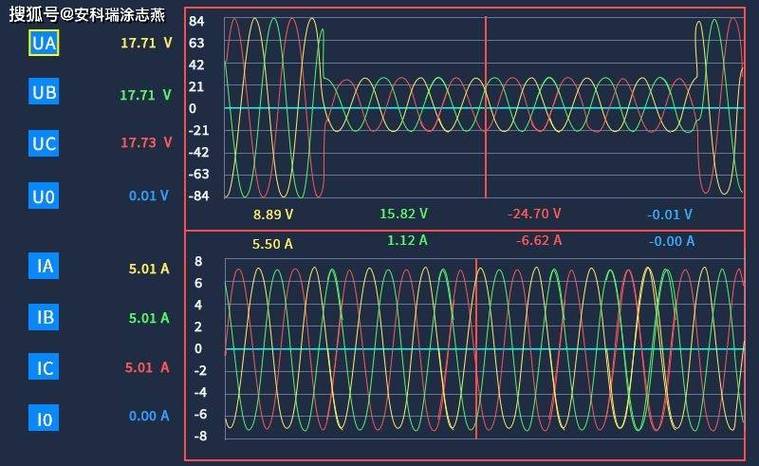Toggle the UC voltage channel button
Viewport: 759px width, 466px height.
tap(44, 143)
